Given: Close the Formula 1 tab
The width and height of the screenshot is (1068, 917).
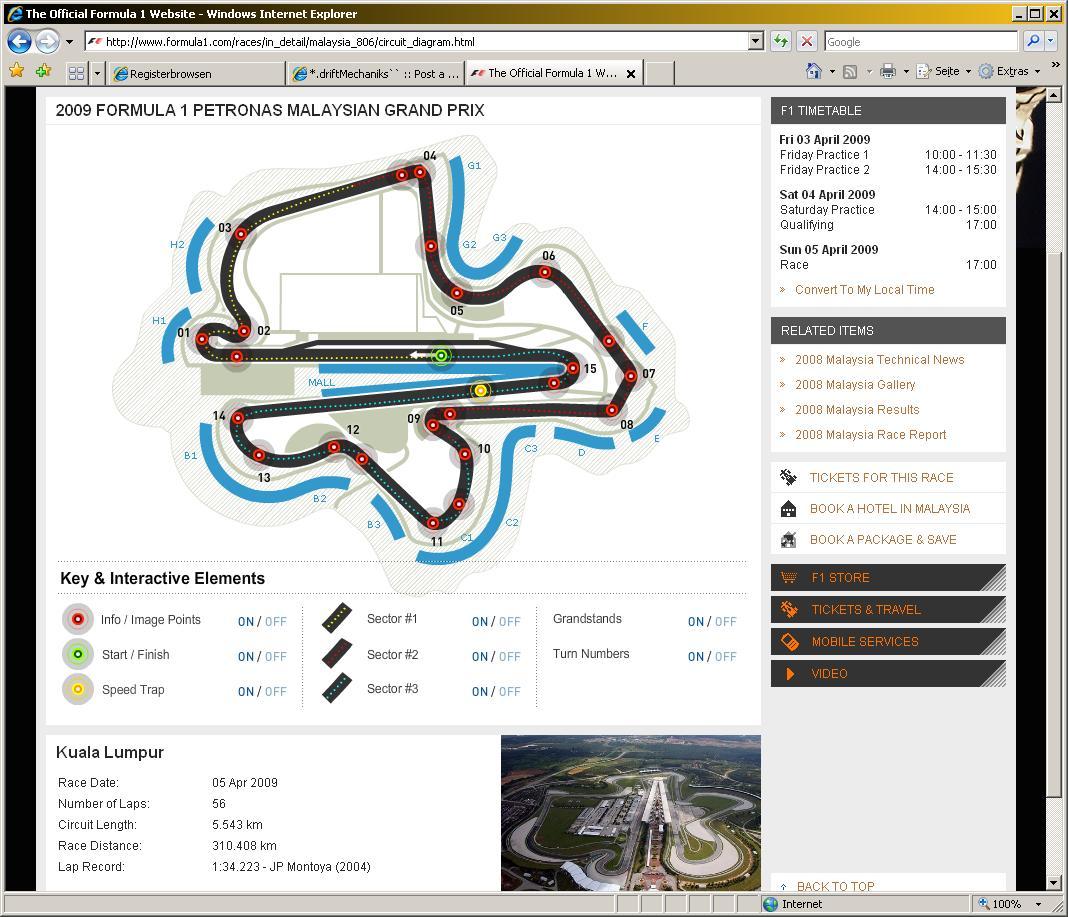Looking at the screenshot, I should coord(631,74).
